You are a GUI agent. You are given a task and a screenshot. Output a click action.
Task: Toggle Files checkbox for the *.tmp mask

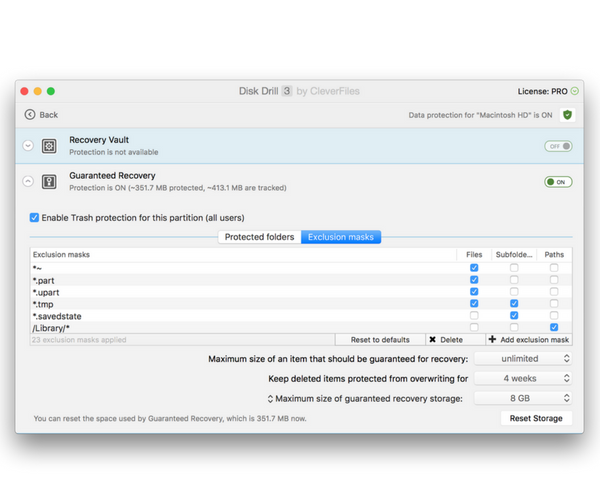click(x=474, y=303)
